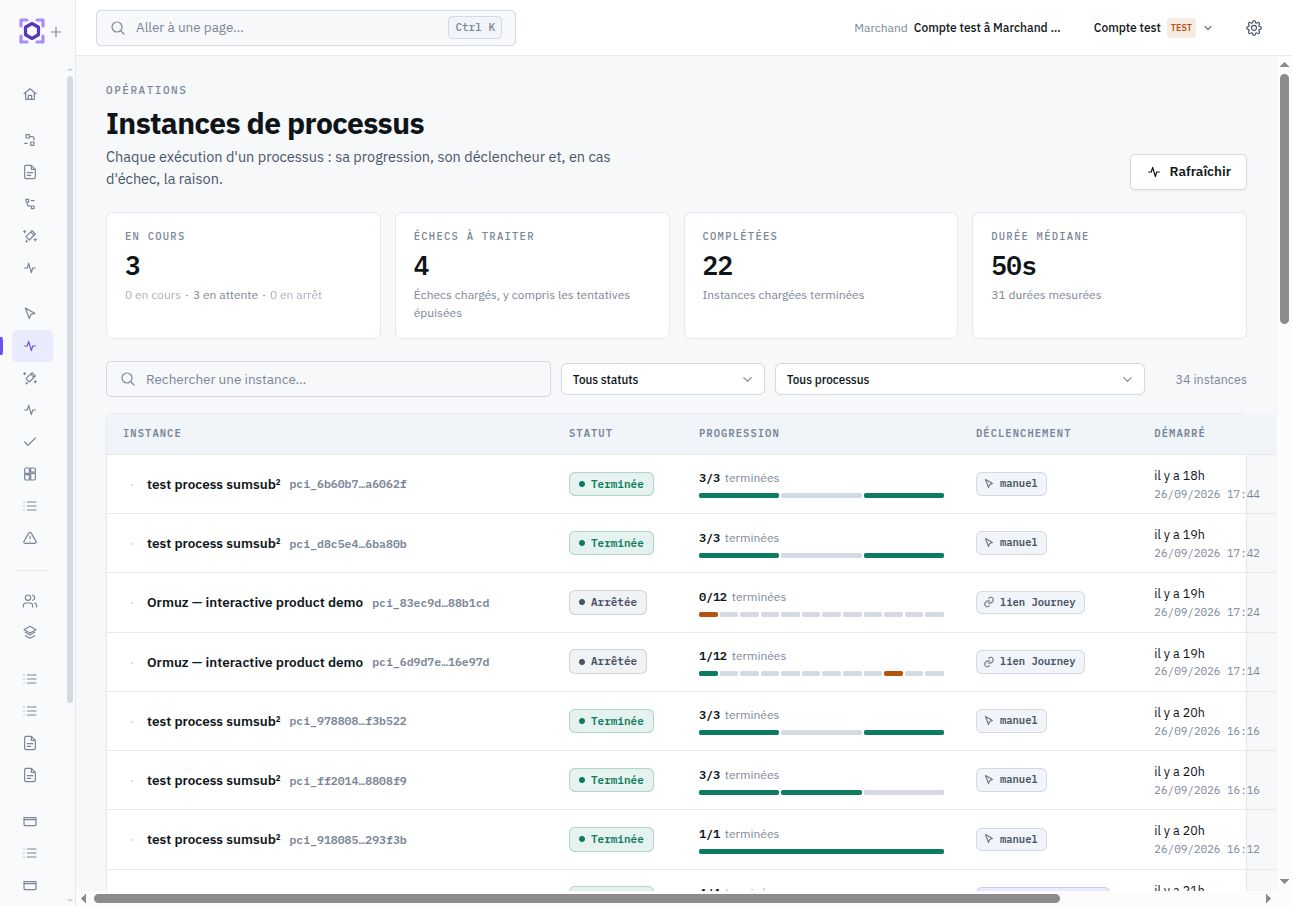Focus the 'Aller à une page' search box
This screenshot has width=1292, height=906.
(306, 28)
